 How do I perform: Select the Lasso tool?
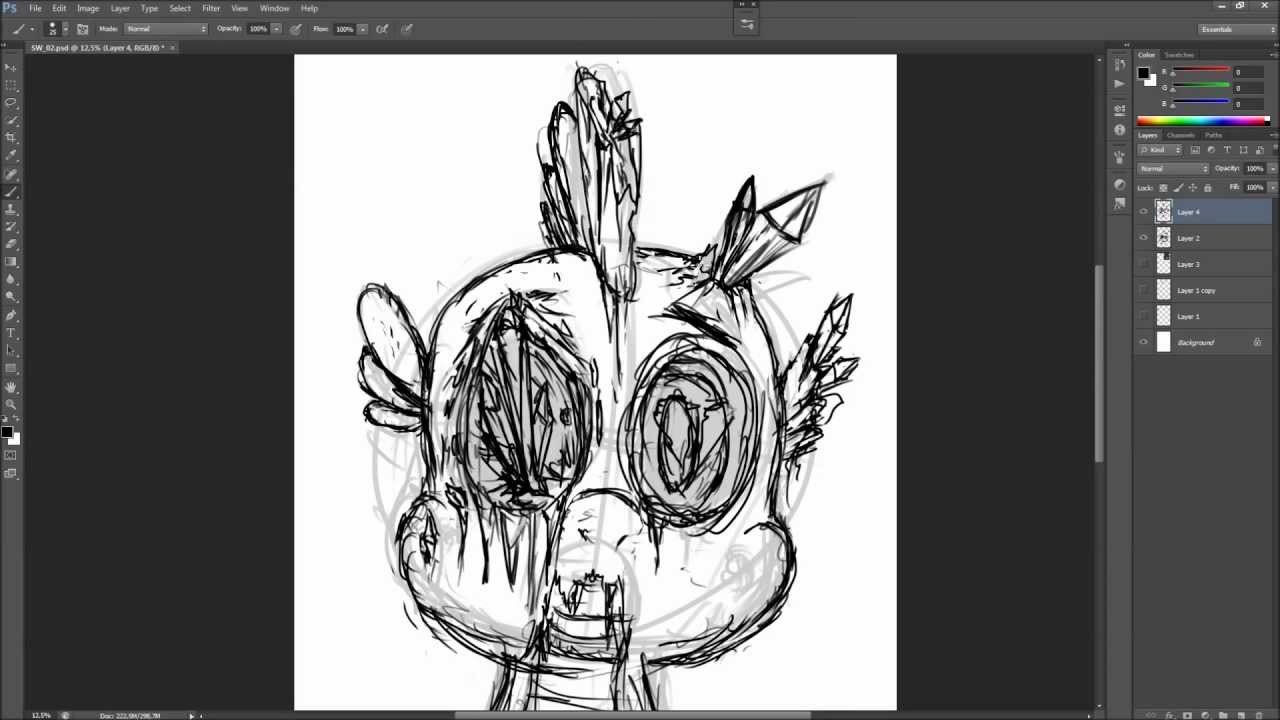pos(11,102)
